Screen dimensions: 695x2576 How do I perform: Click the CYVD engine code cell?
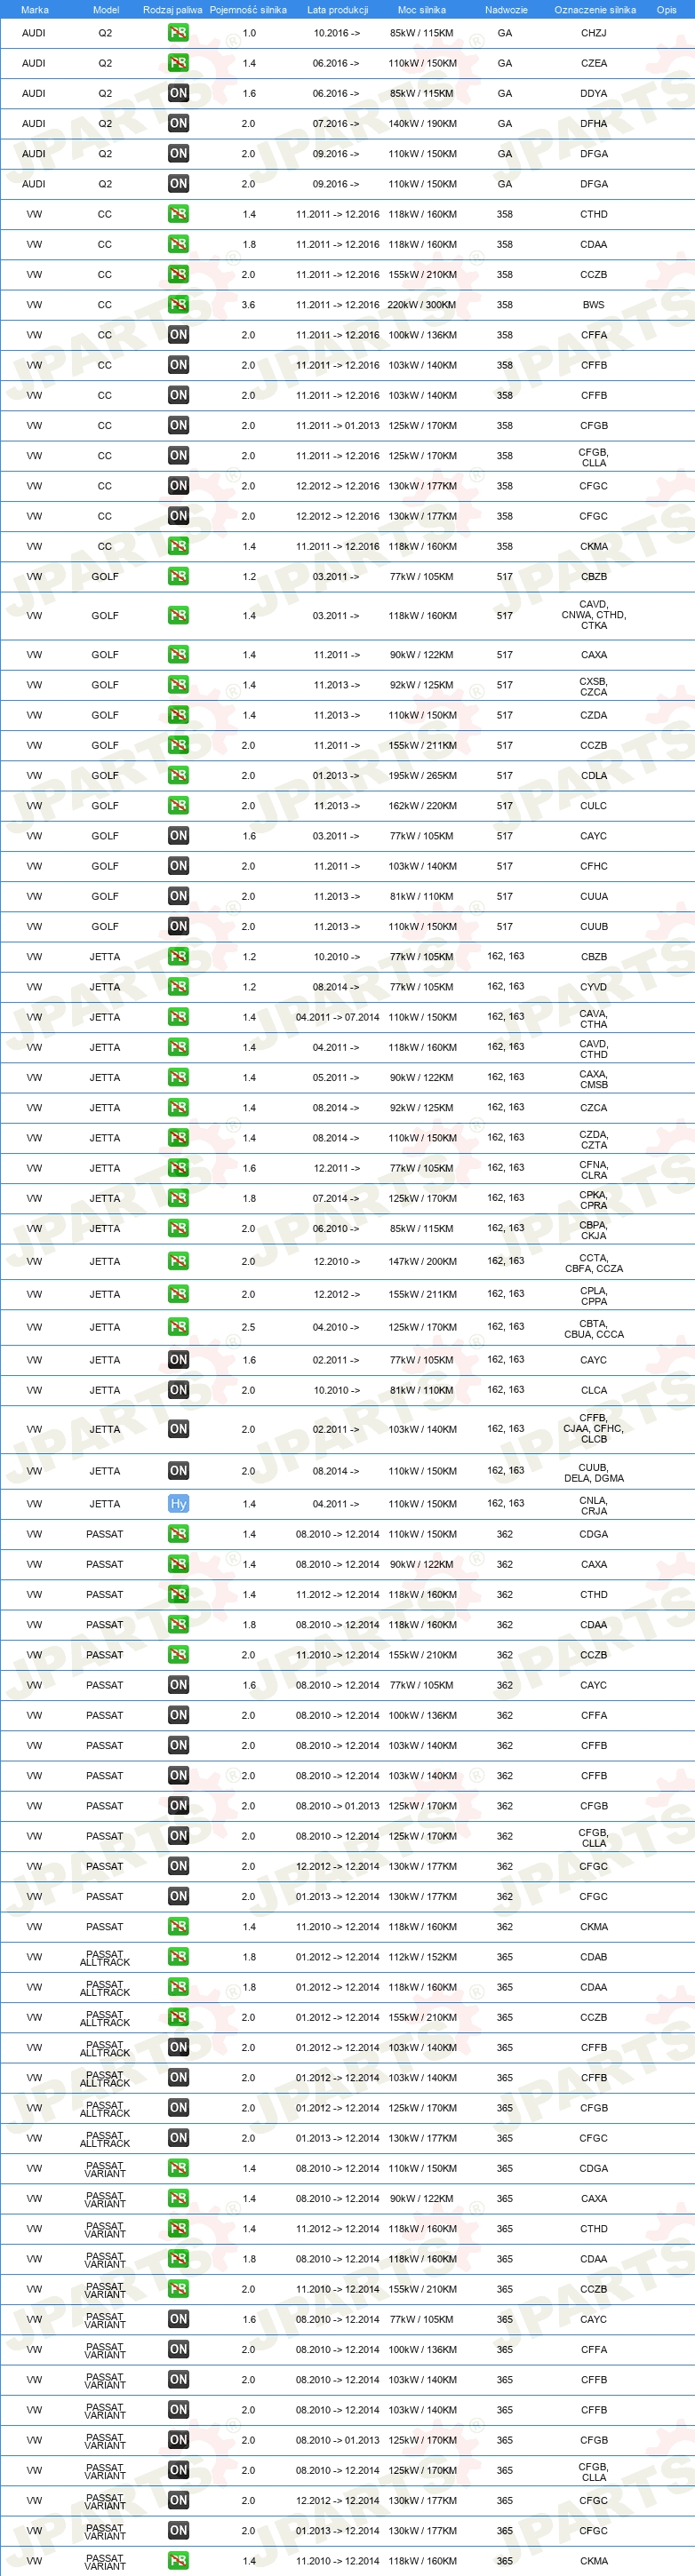(x=594, y=987)
